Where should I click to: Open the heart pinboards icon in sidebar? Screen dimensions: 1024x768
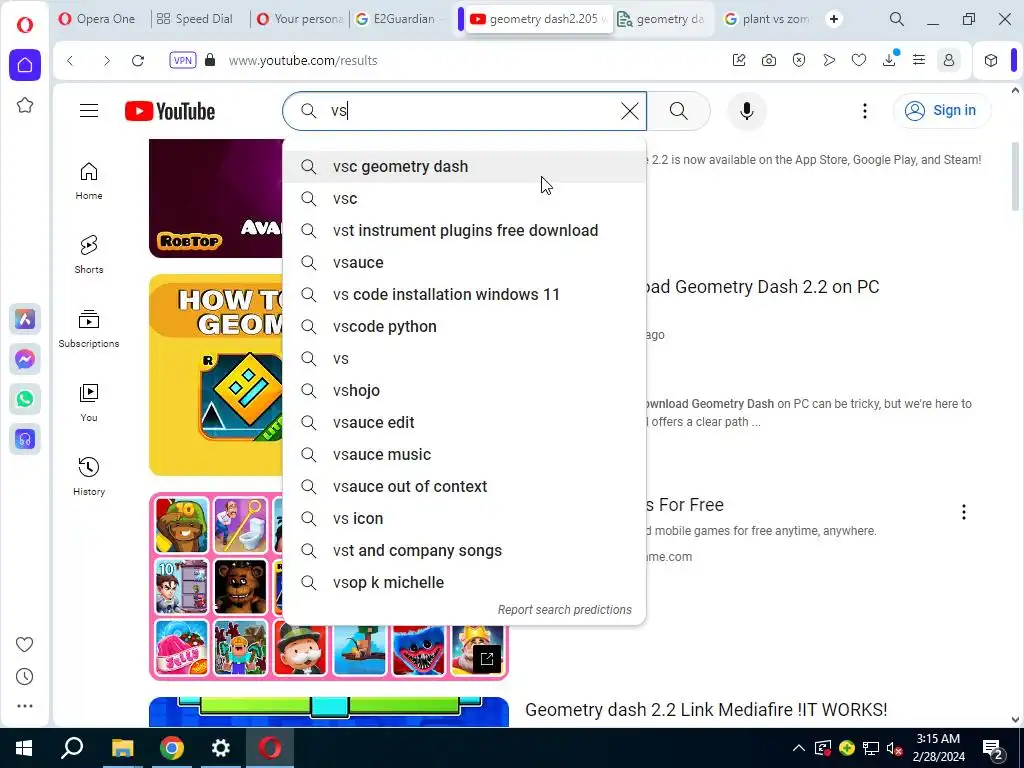coord(25,645)
